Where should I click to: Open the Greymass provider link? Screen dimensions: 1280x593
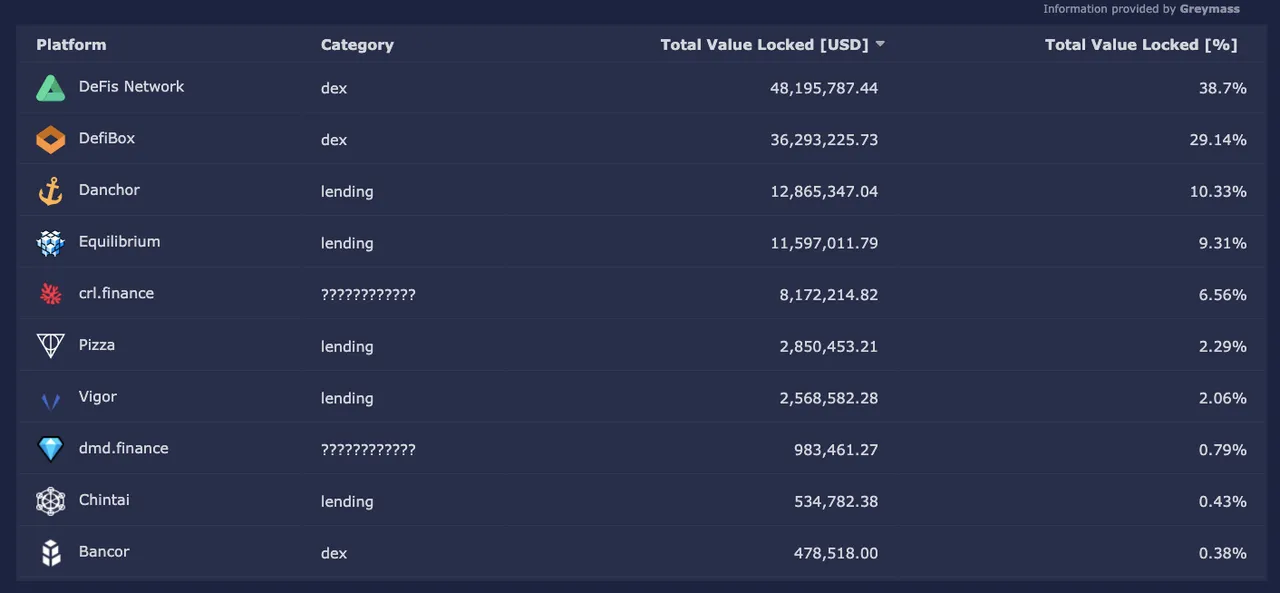pos(1208,9)
